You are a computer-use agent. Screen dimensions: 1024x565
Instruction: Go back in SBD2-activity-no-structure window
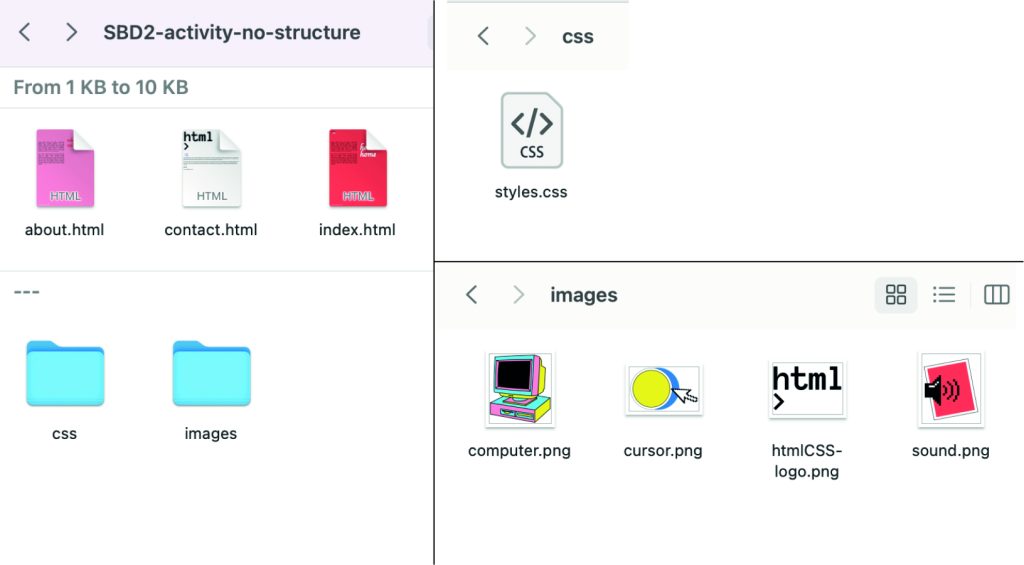coord(25,32)
